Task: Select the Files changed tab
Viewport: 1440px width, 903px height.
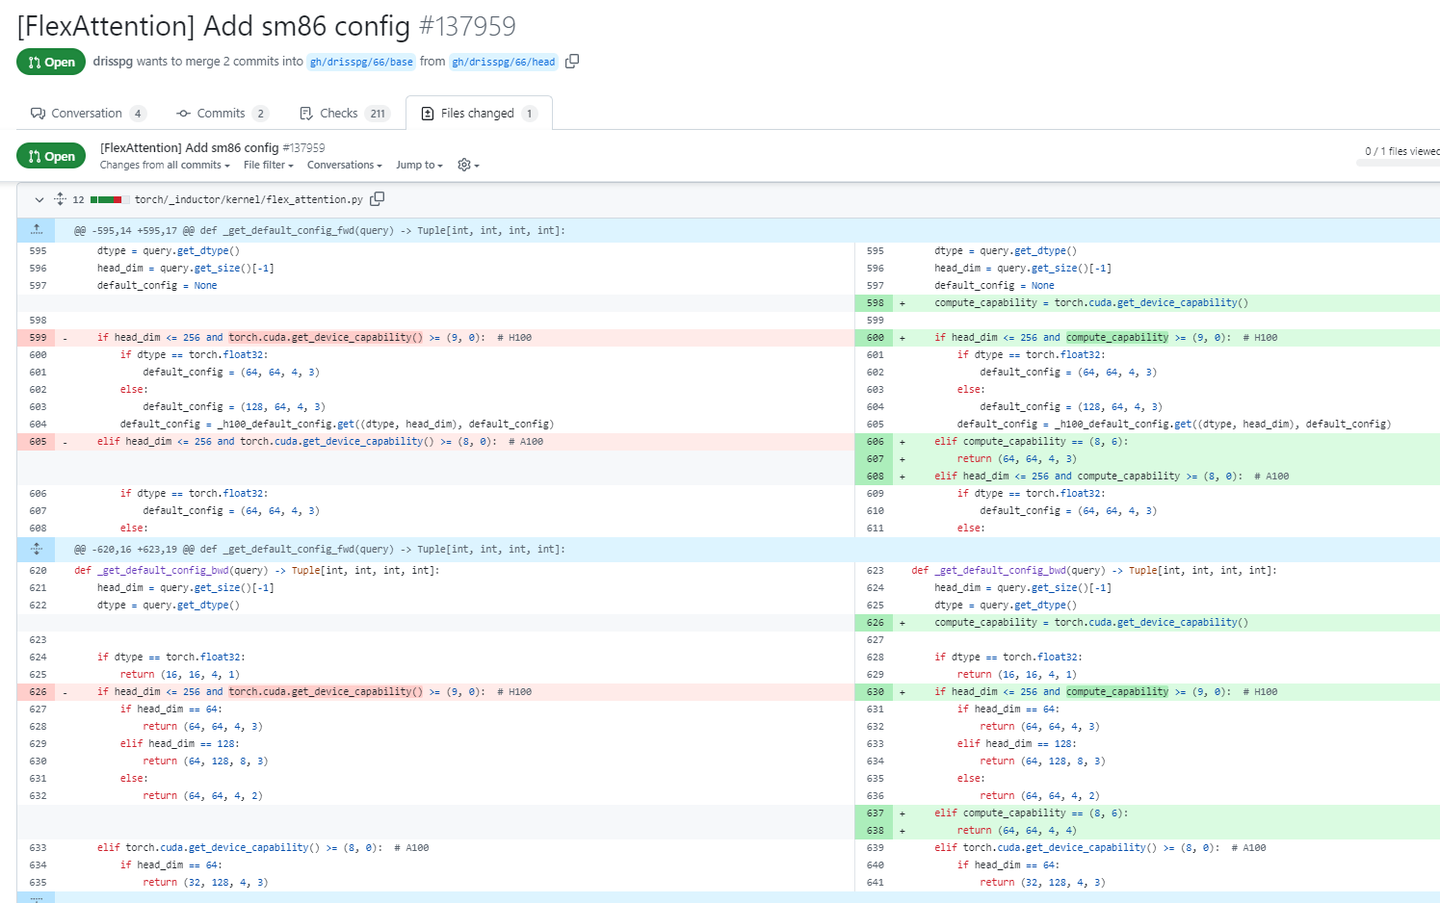Action: pyautogui.click(x=478, y=113)
